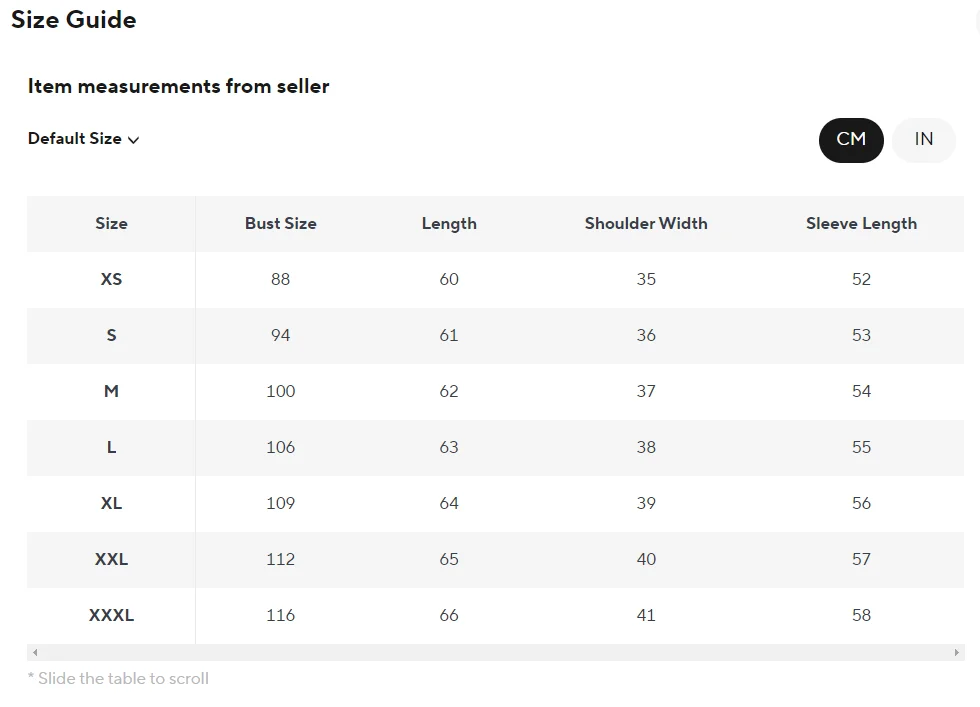The image size is (980, 707).
Task: Click the Bust Size column header
Action: click(280, 224)
